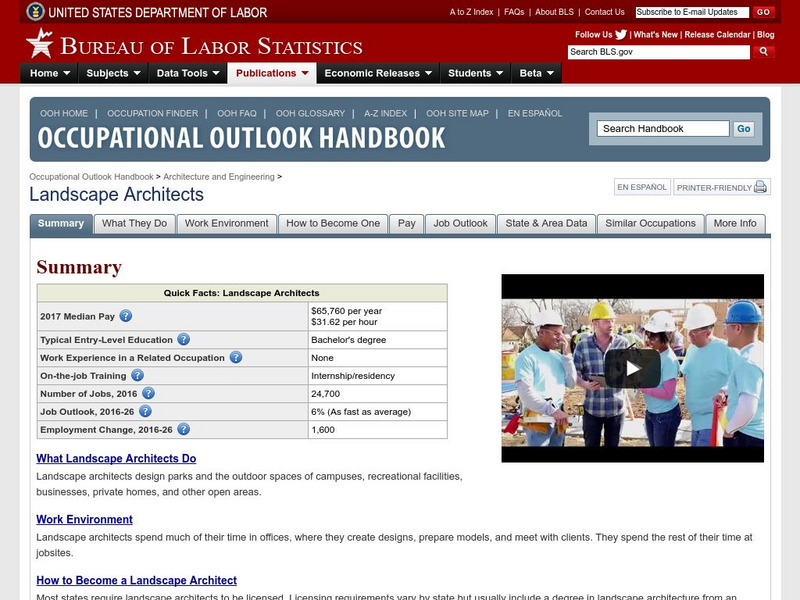Viewport: 800px width, 600px height.
Task: Open help icon for Number of Jobs, 2016
Action: click(148, 393)
